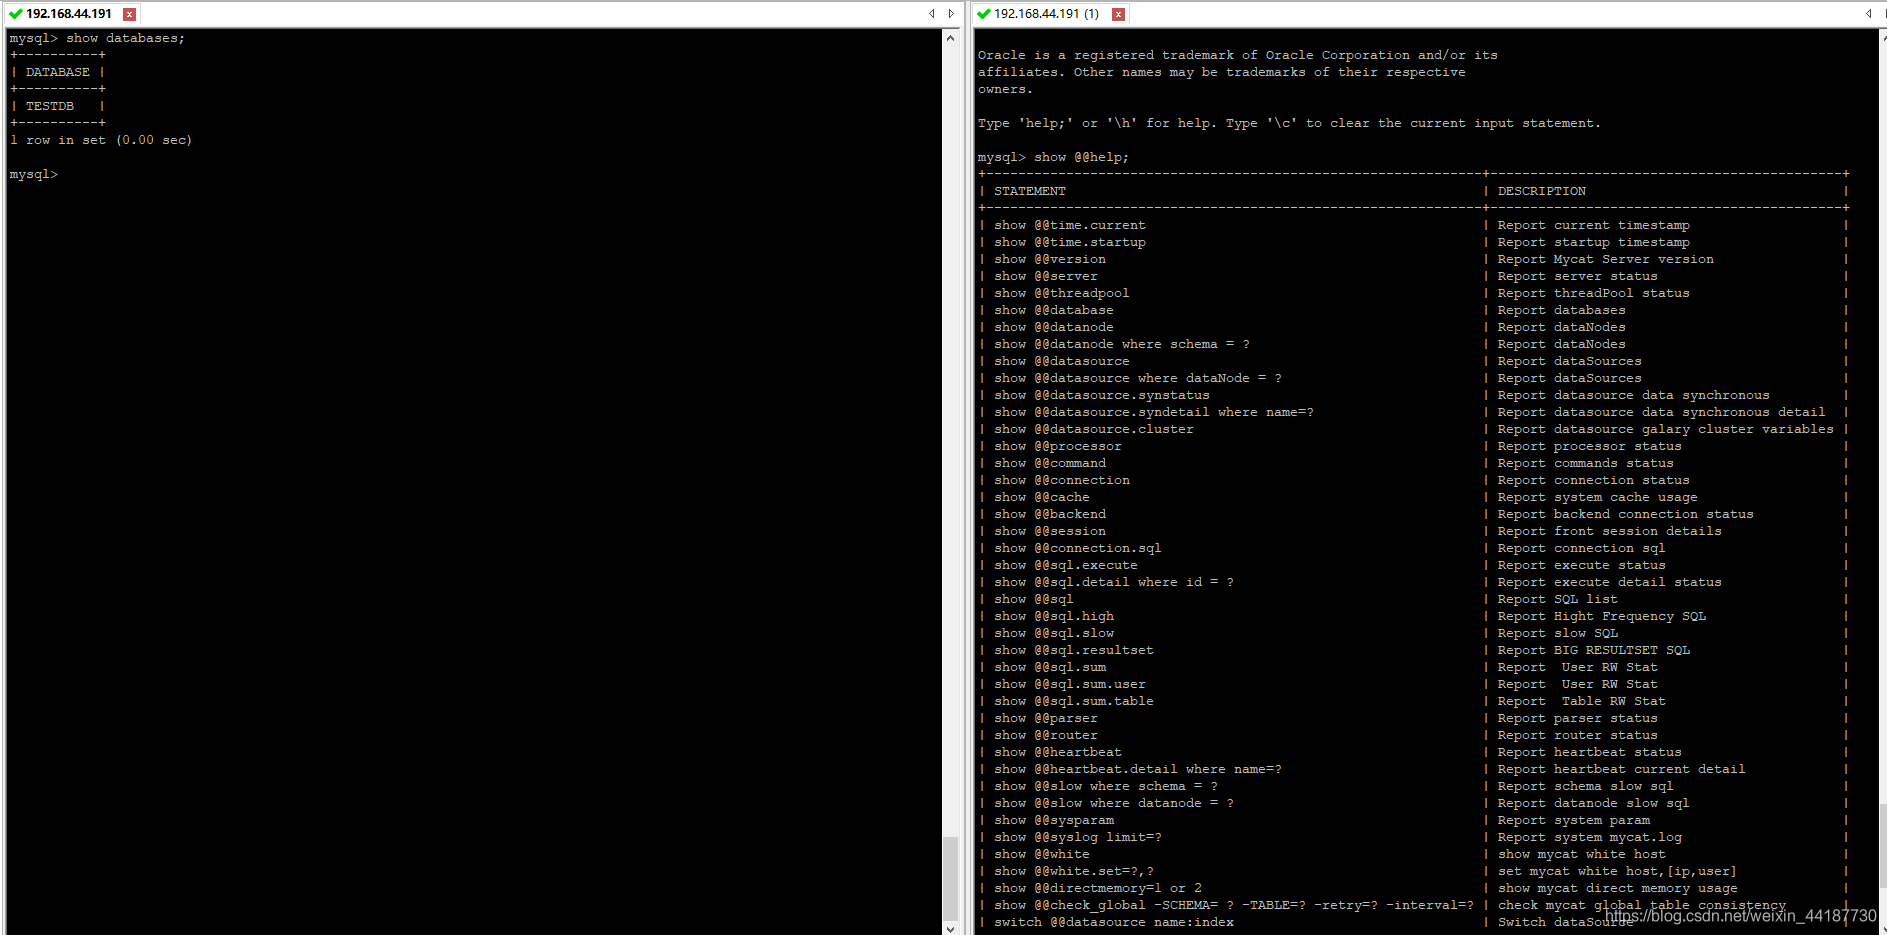The width and height of the screenshot is (1887, 935).
Task: Click 'show @@threadpool' statement
Action: coord(1062,293)
